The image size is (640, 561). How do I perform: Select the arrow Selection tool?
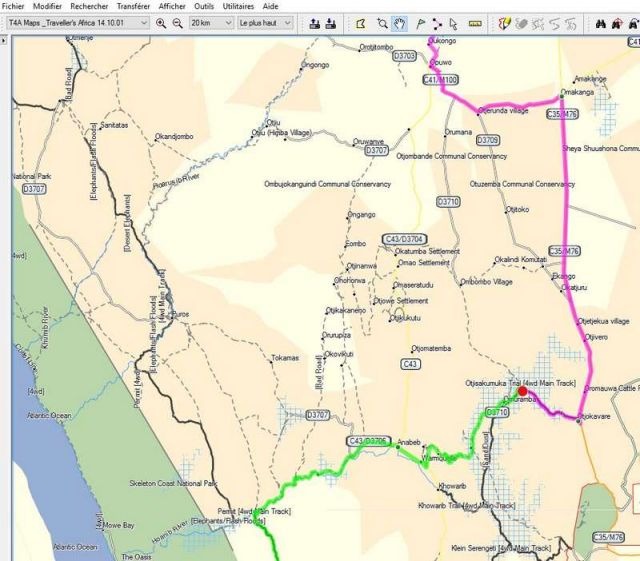click(x=453, y=24)
